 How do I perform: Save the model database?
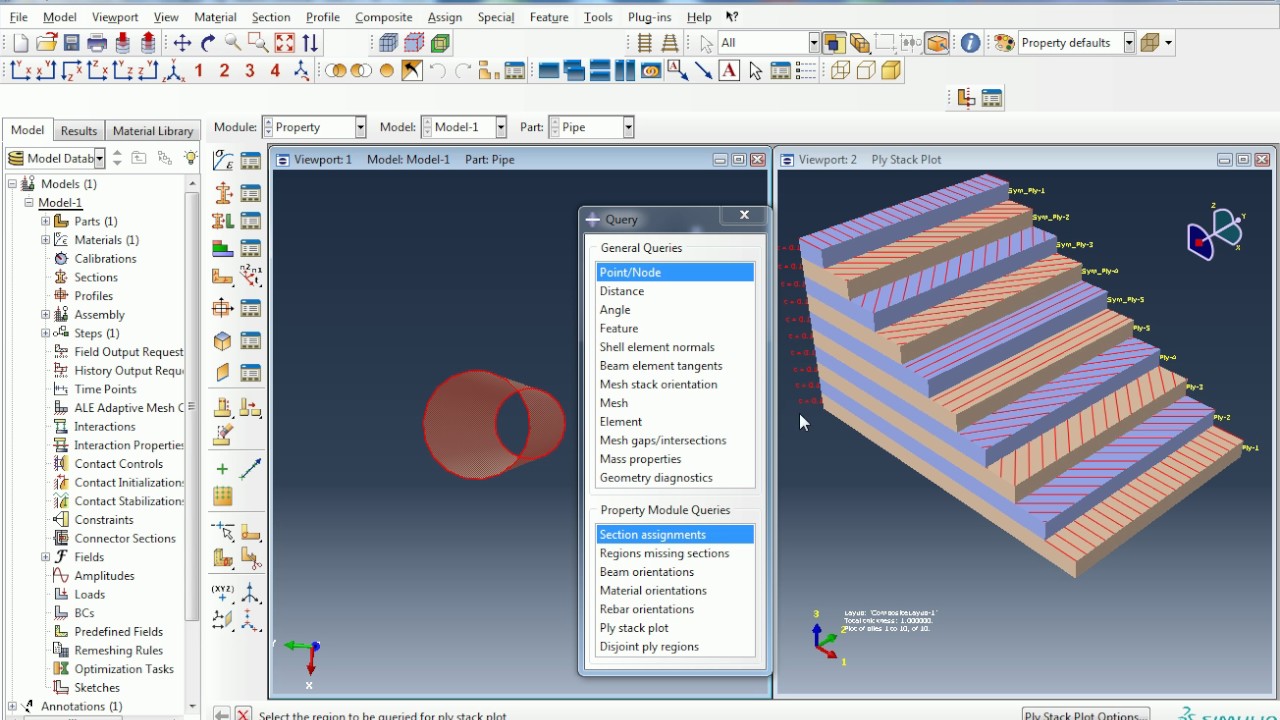coord(71,43)
